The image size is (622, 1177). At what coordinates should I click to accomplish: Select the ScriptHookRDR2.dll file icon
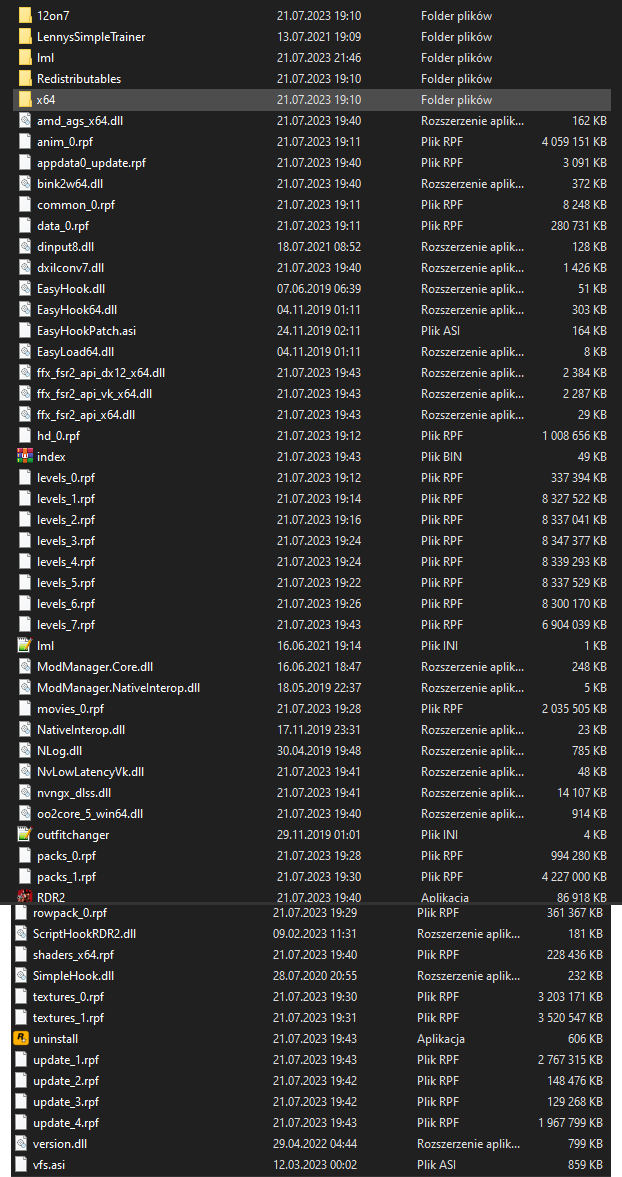(21, 933)
